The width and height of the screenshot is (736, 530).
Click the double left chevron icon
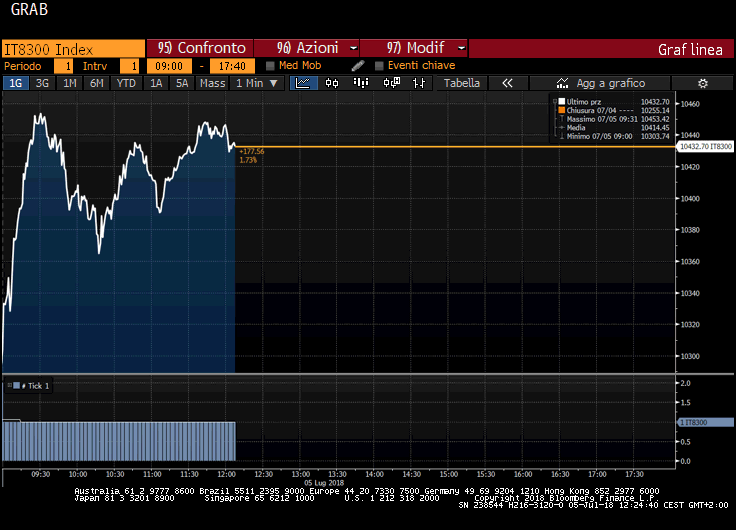[507, 83]
